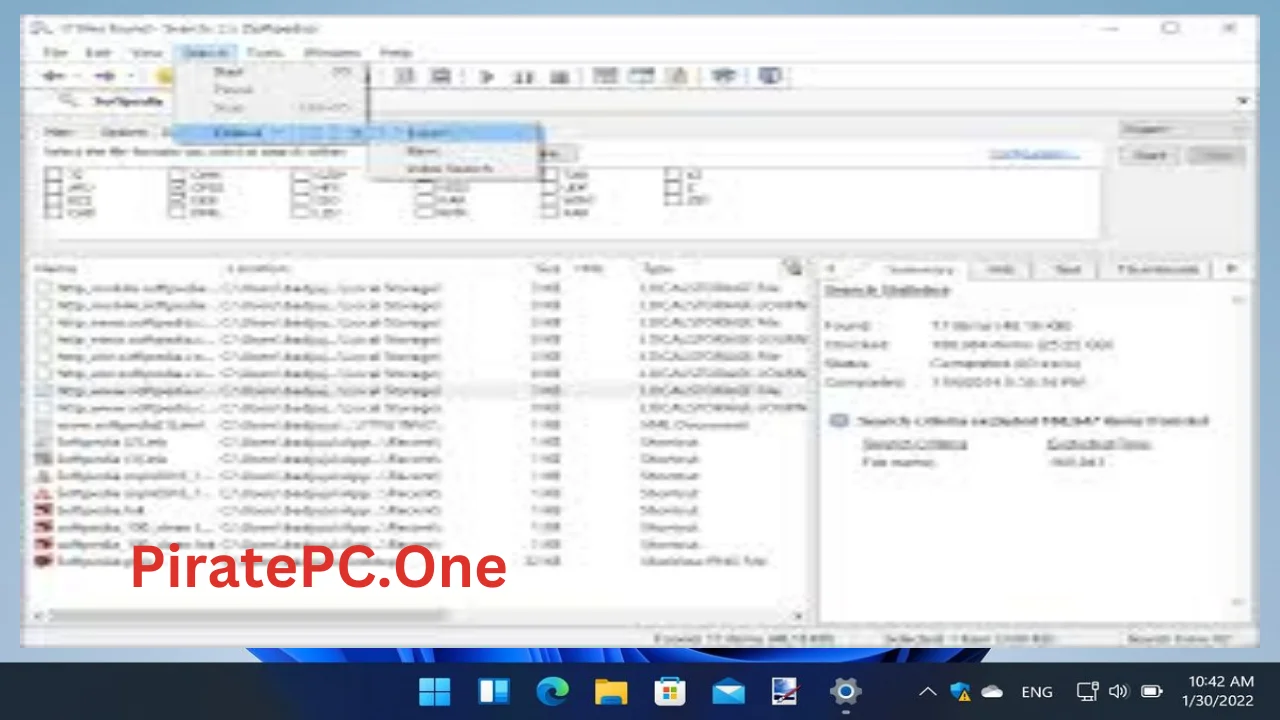Stop the search using the toolbar stop icon
Image resolution: width=1280 pixels, height=720 pixels.
559,77
